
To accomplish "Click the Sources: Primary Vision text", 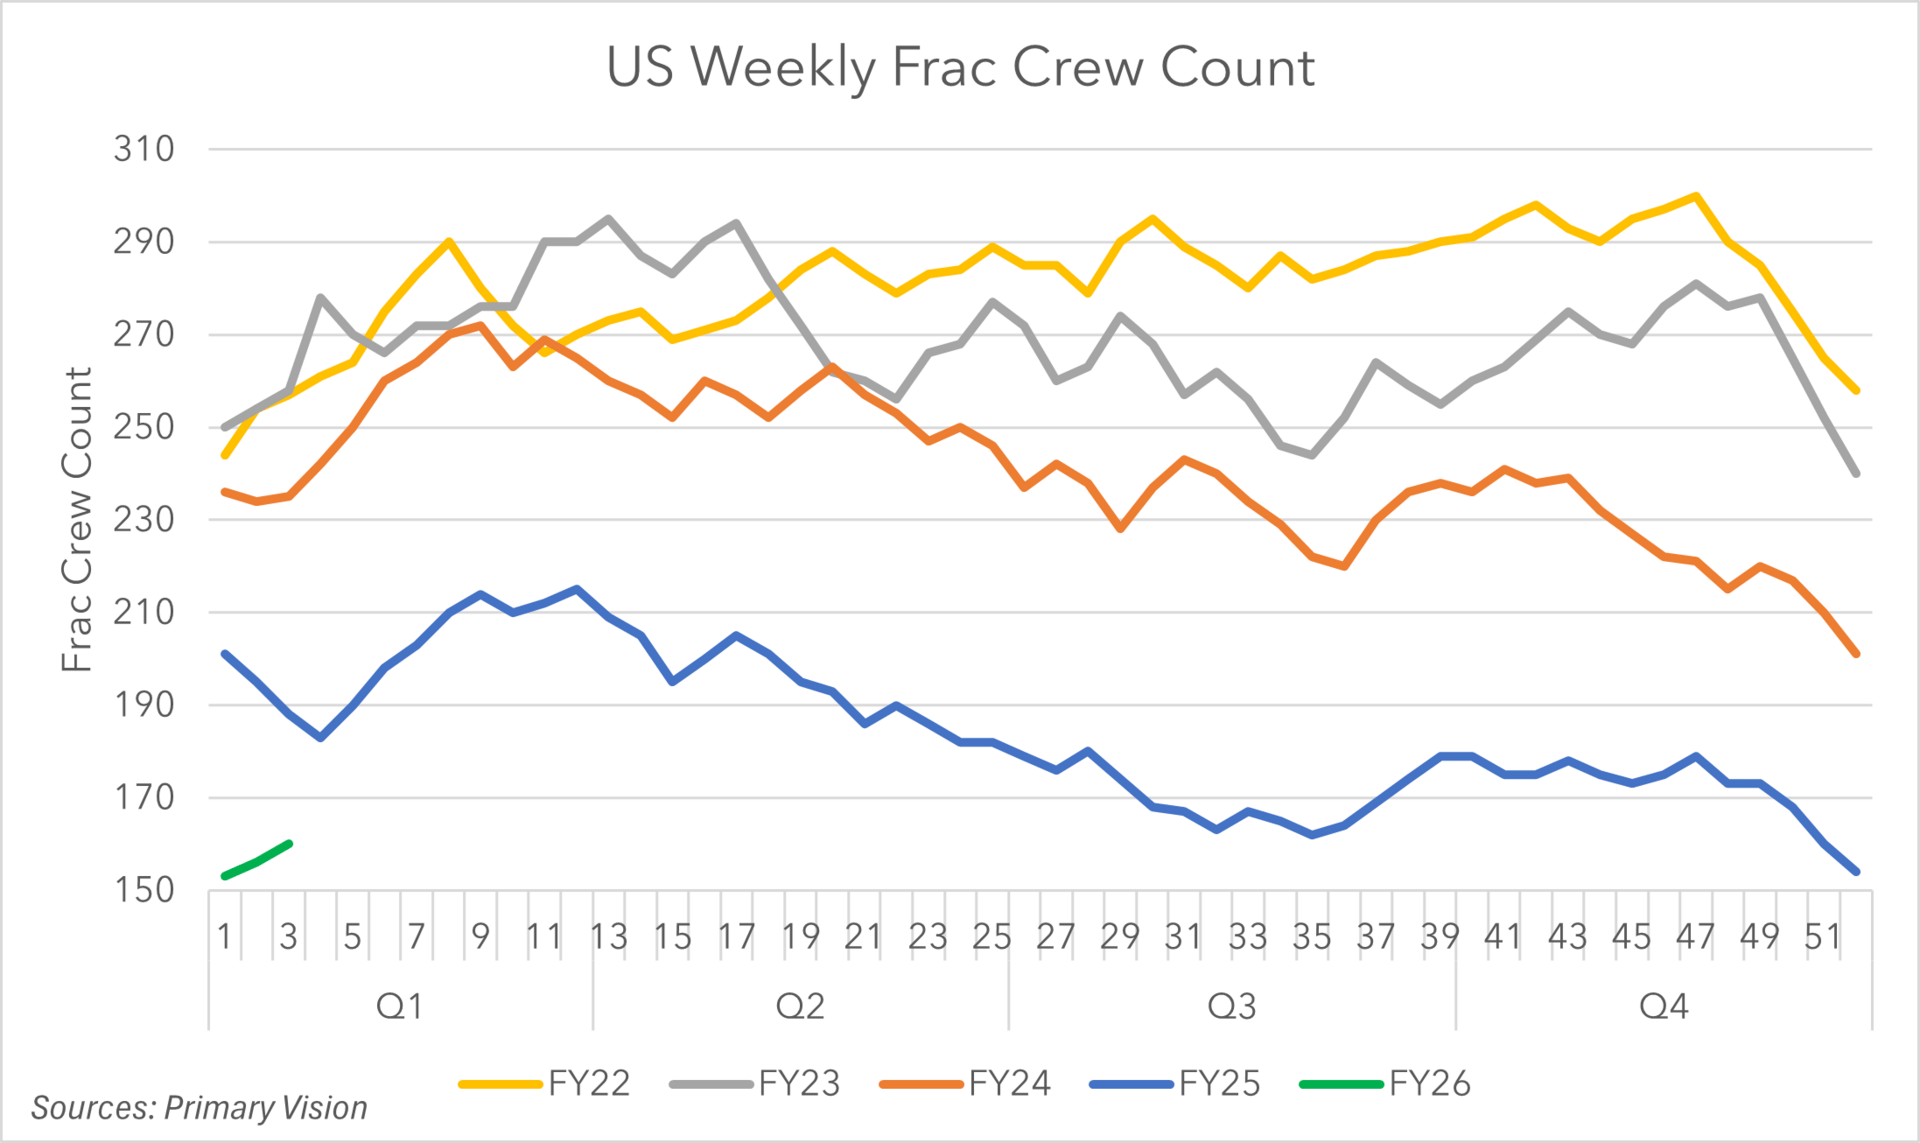I will click(199, 1108).
